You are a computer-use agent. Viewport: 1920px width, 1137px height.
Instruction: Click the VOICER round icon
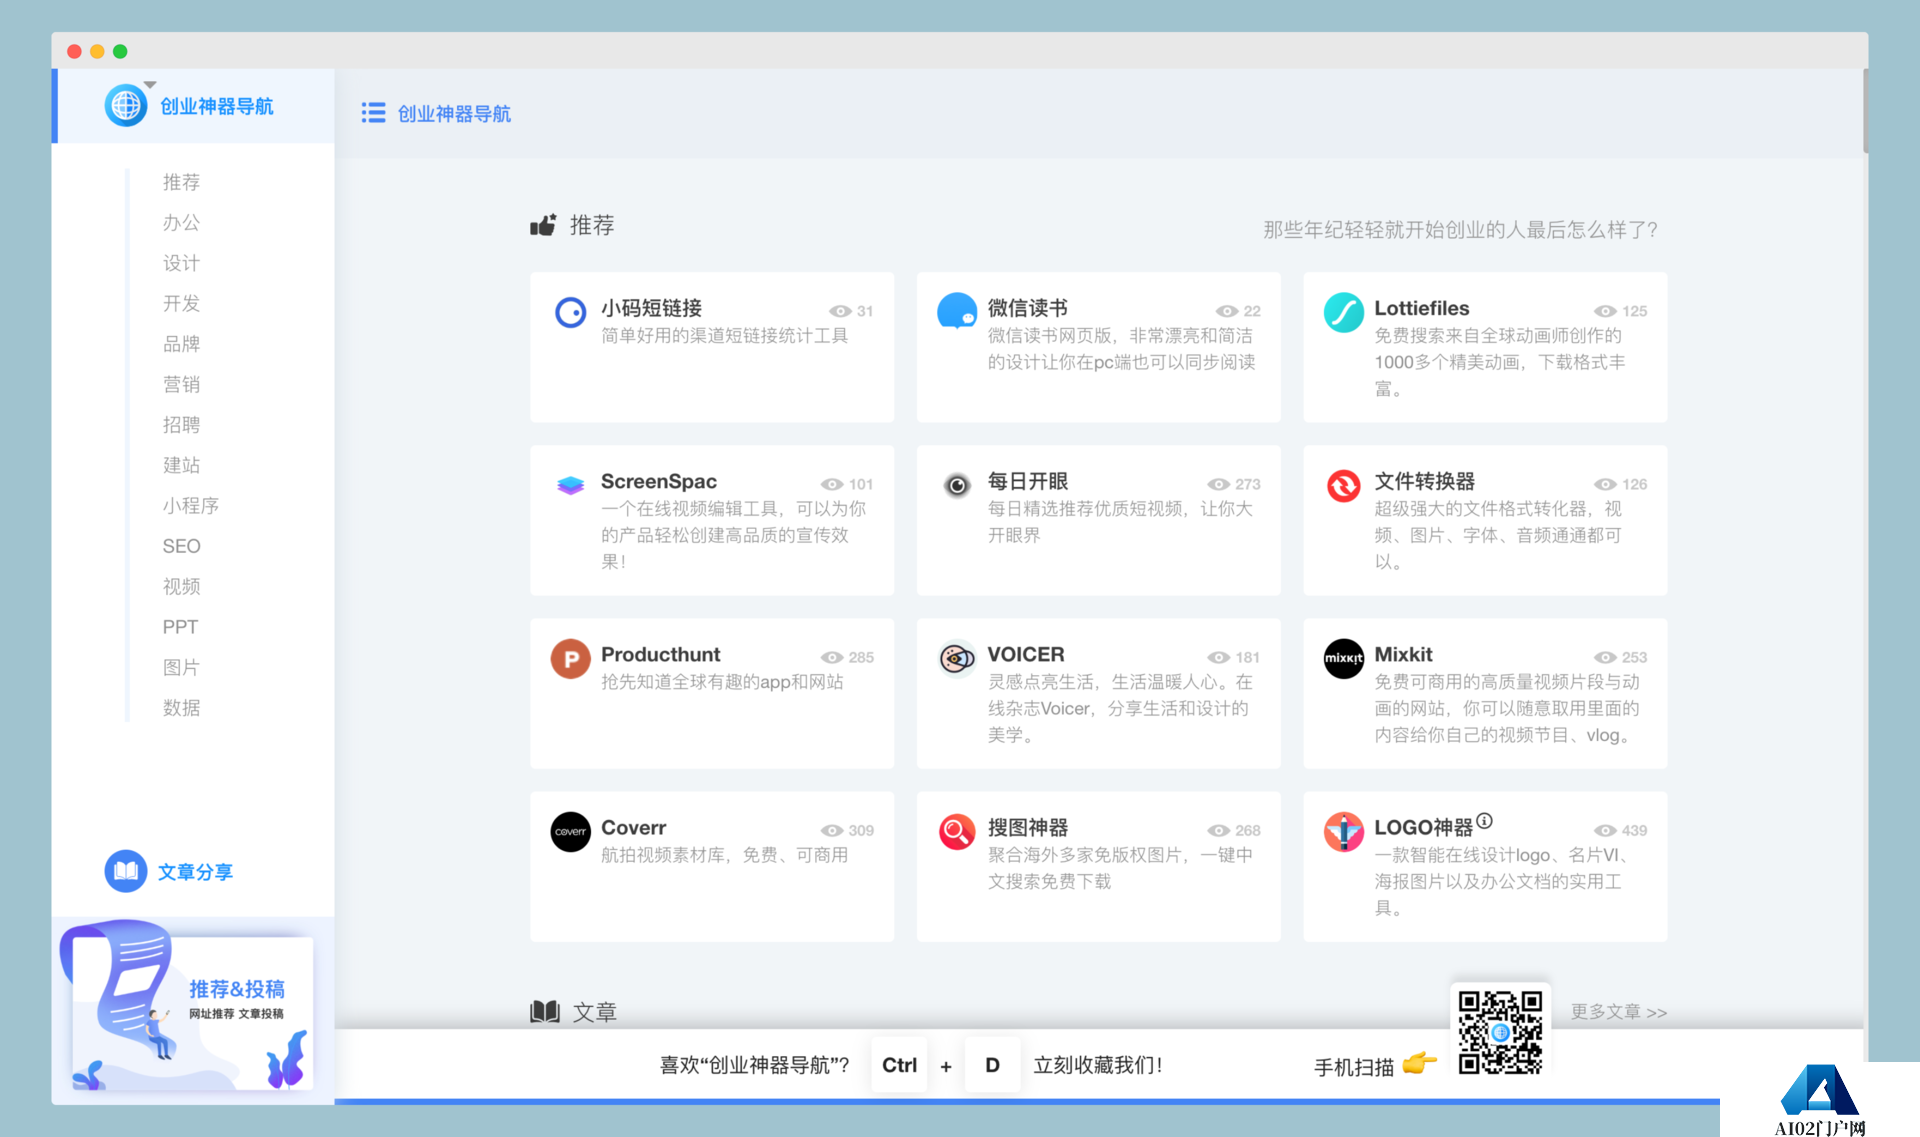click(957, 659)
